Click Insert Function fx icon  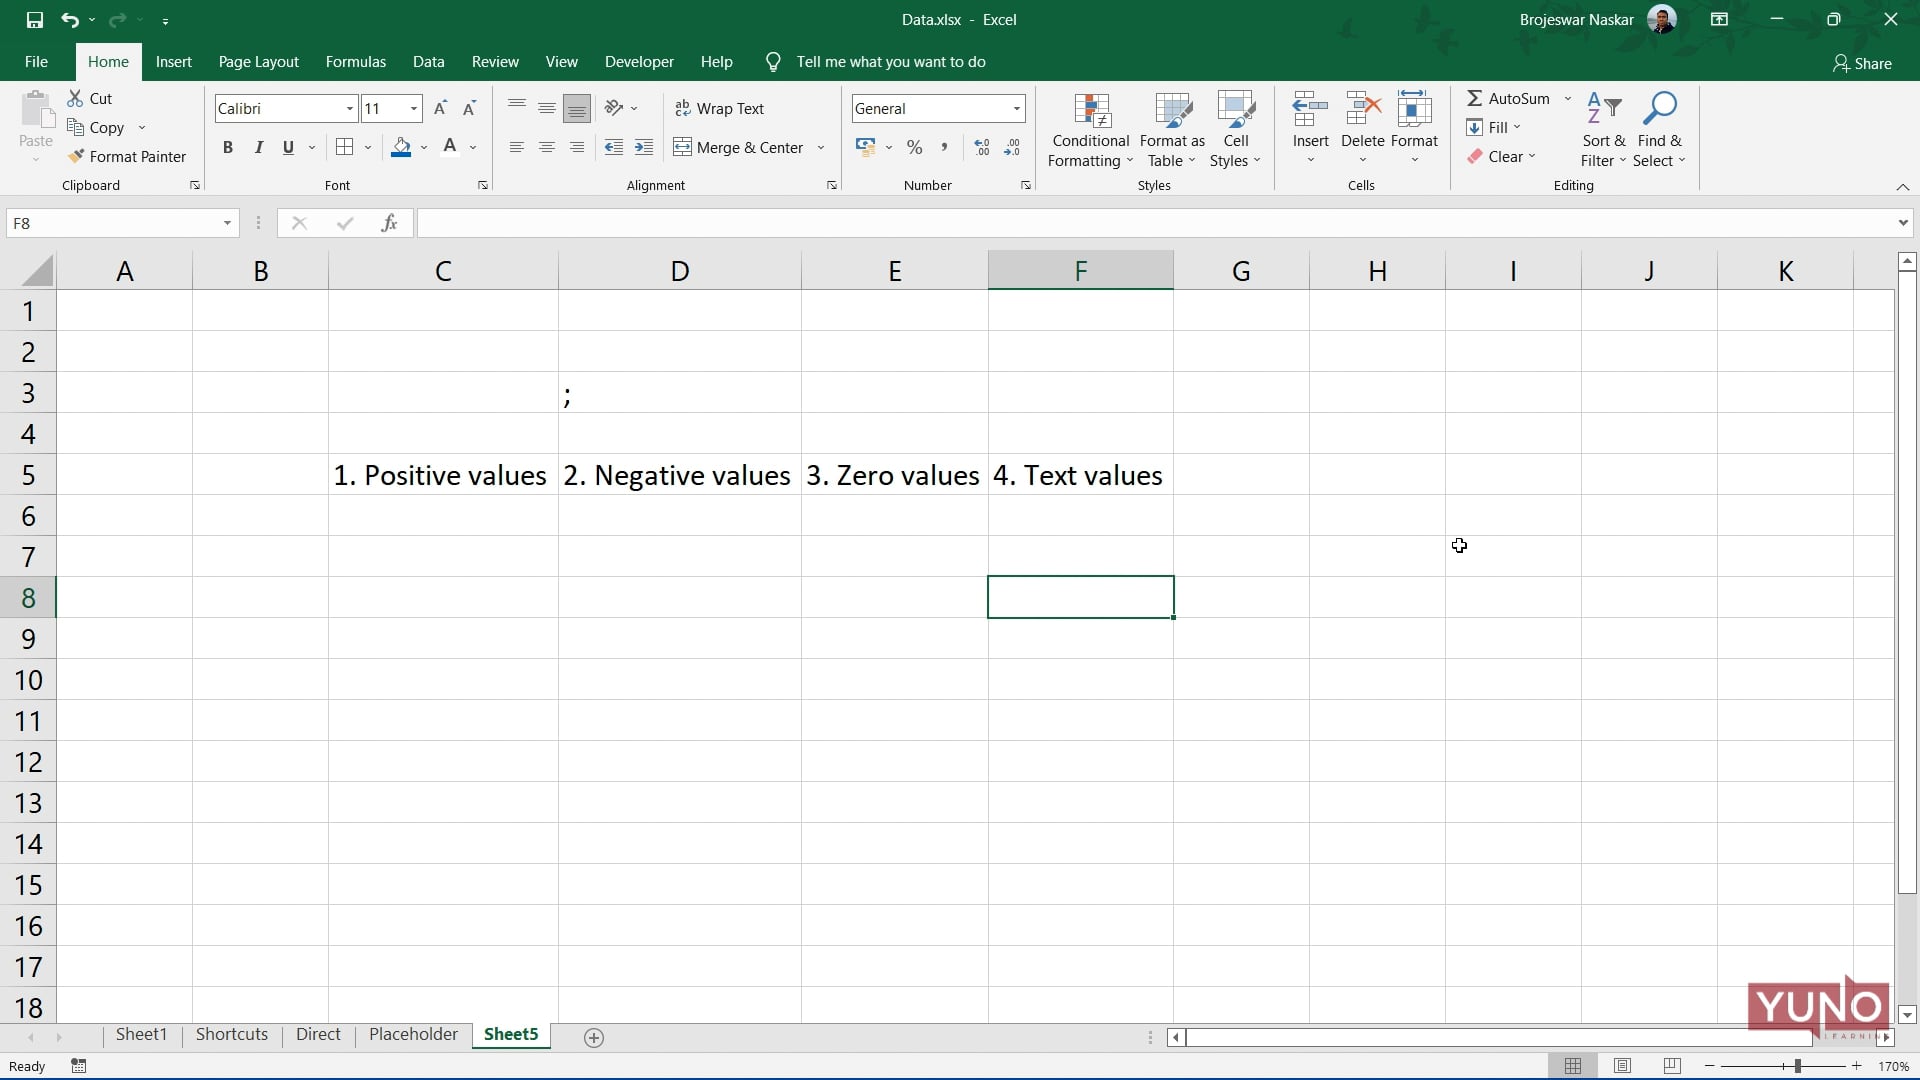point(389,223)
